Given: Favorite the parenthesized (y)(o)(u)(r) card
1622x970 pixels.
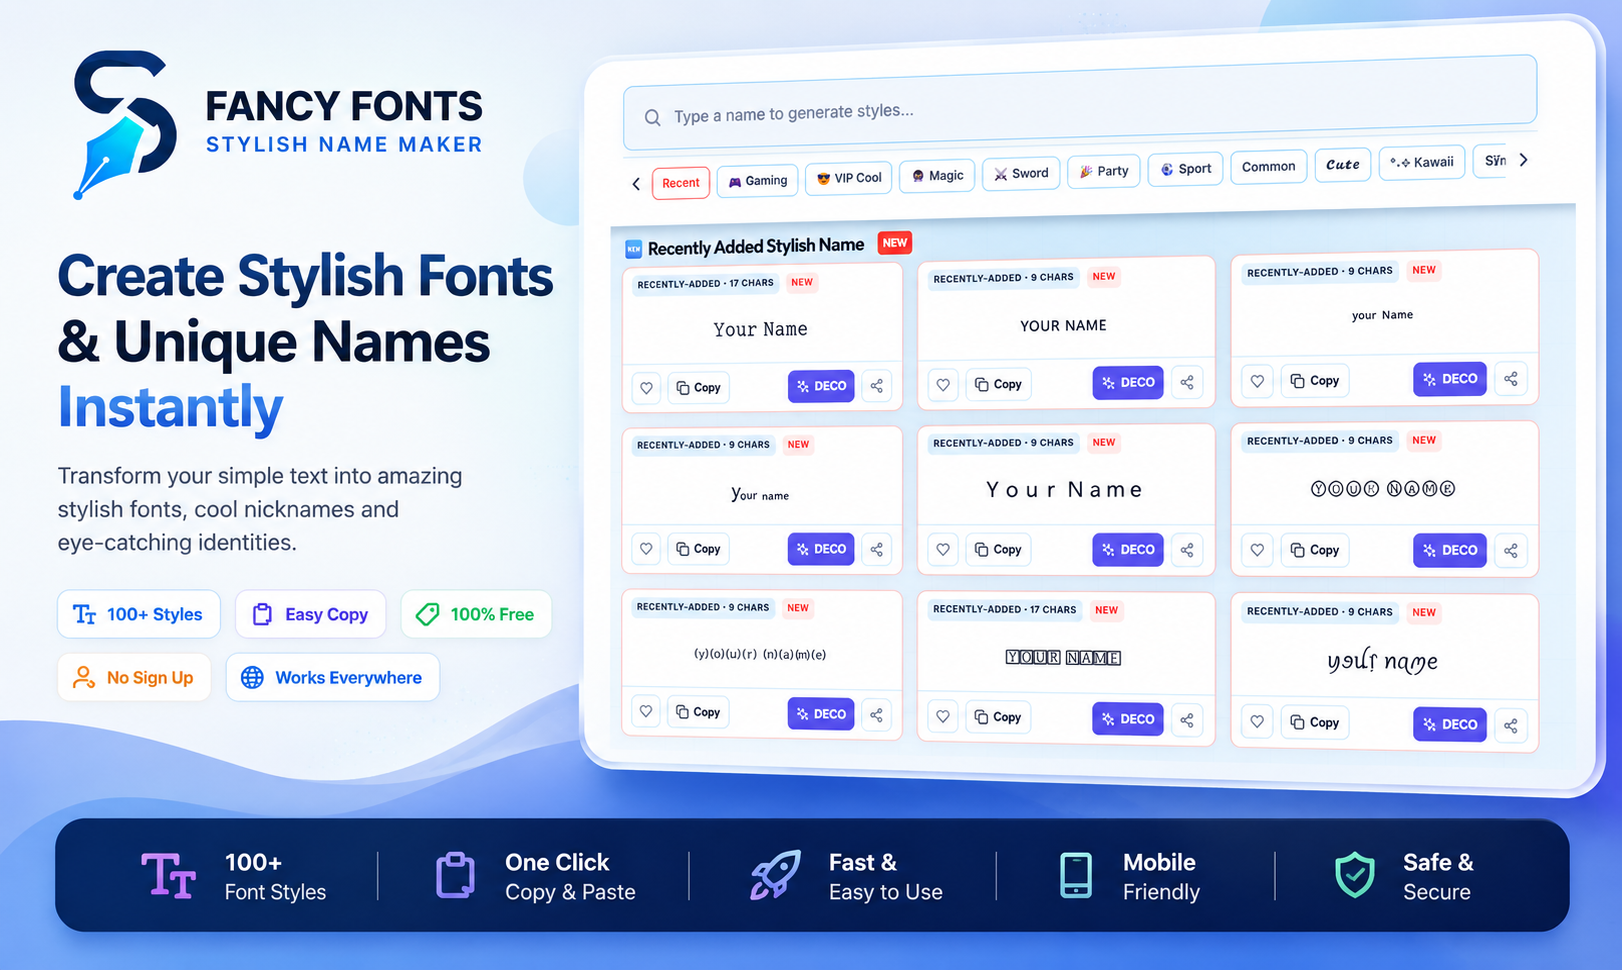Looking at the screenshot, I should tap(646, 711).
